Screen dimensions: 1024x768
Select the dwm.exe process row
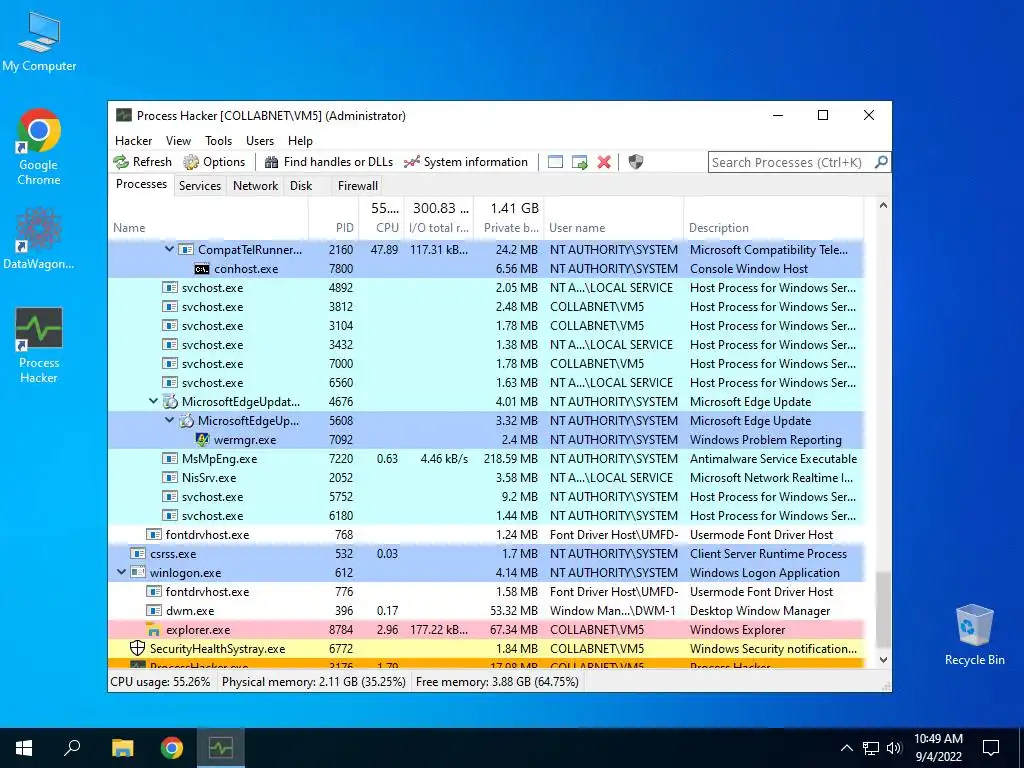pos(487,611)
